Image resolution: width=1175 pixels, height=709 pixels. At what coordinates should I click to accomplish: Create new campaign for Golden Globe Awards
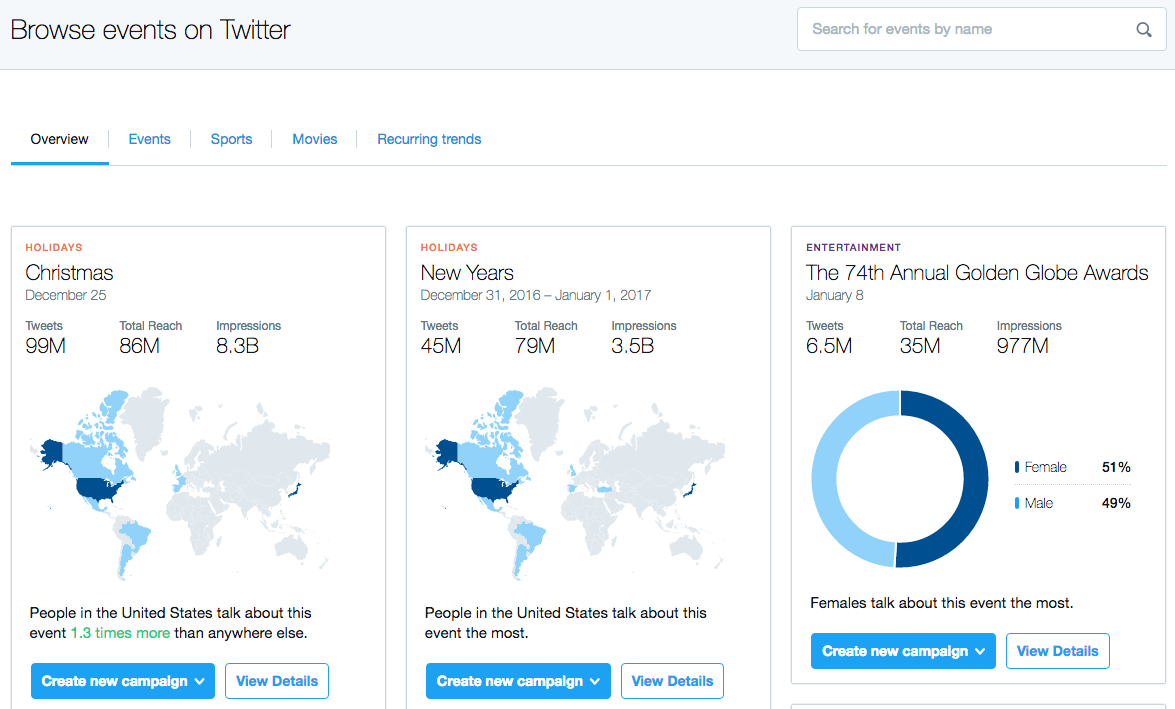pos(903,651)
